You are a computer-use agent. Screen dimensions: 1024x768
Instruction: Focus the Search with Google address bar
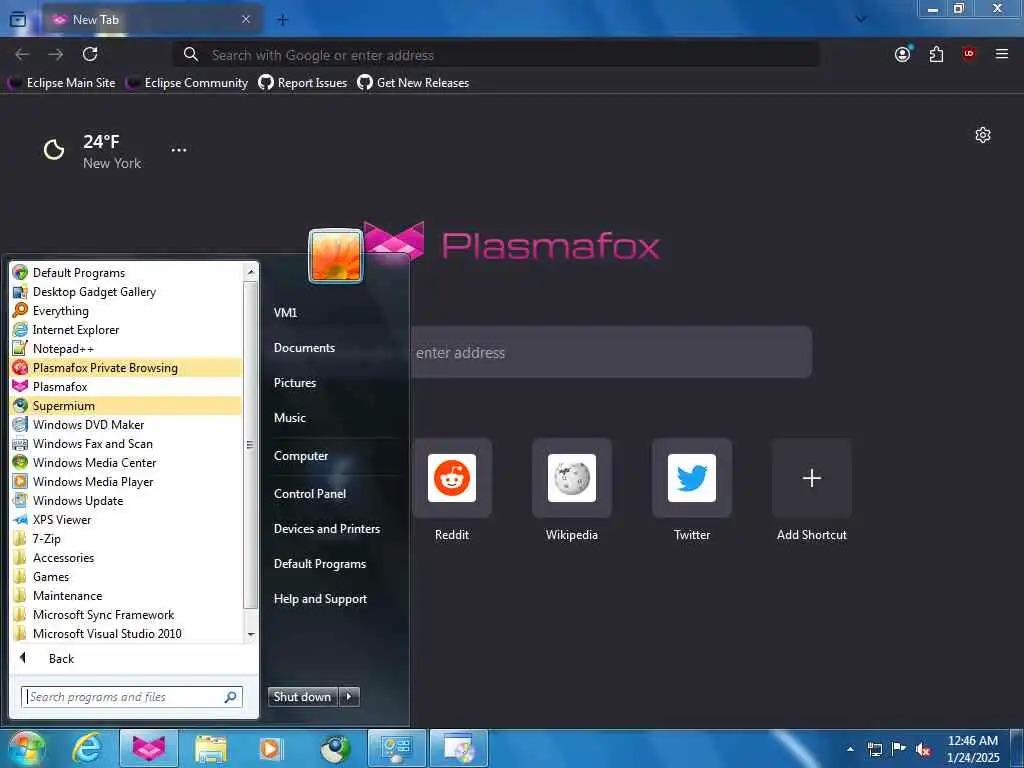pyautogui.click(x=496, y=55)
